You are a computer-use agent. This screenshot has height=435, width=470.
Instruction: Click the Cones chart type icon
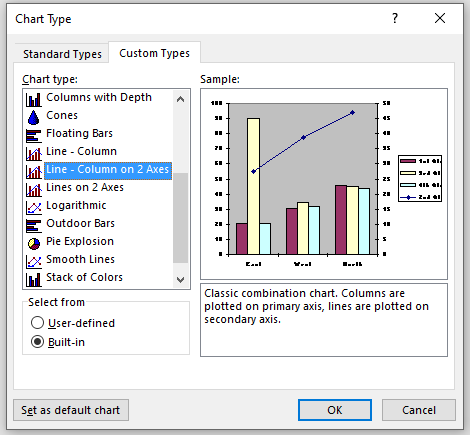coord(34,117)
